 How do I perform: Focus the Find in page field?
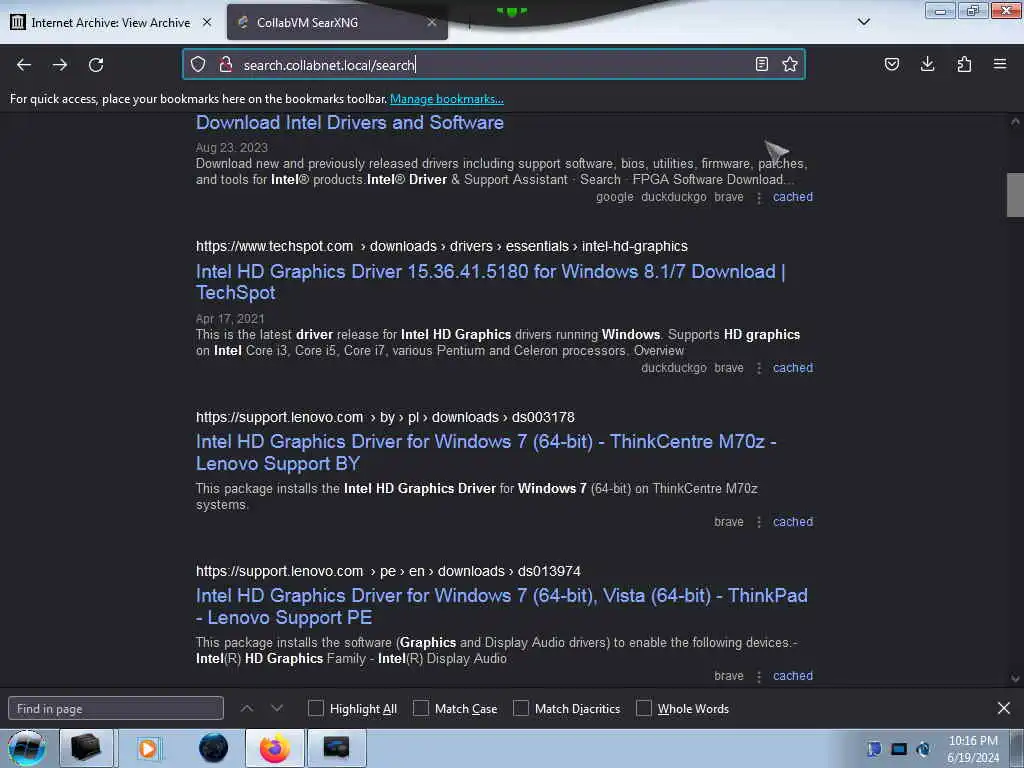click(116, 709)
